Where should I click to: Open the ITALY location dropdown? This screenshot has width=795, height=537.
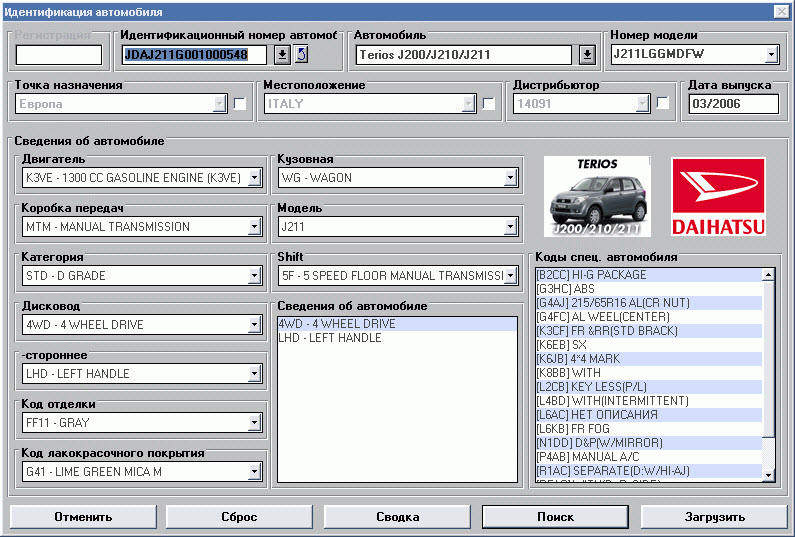(468, 103)
